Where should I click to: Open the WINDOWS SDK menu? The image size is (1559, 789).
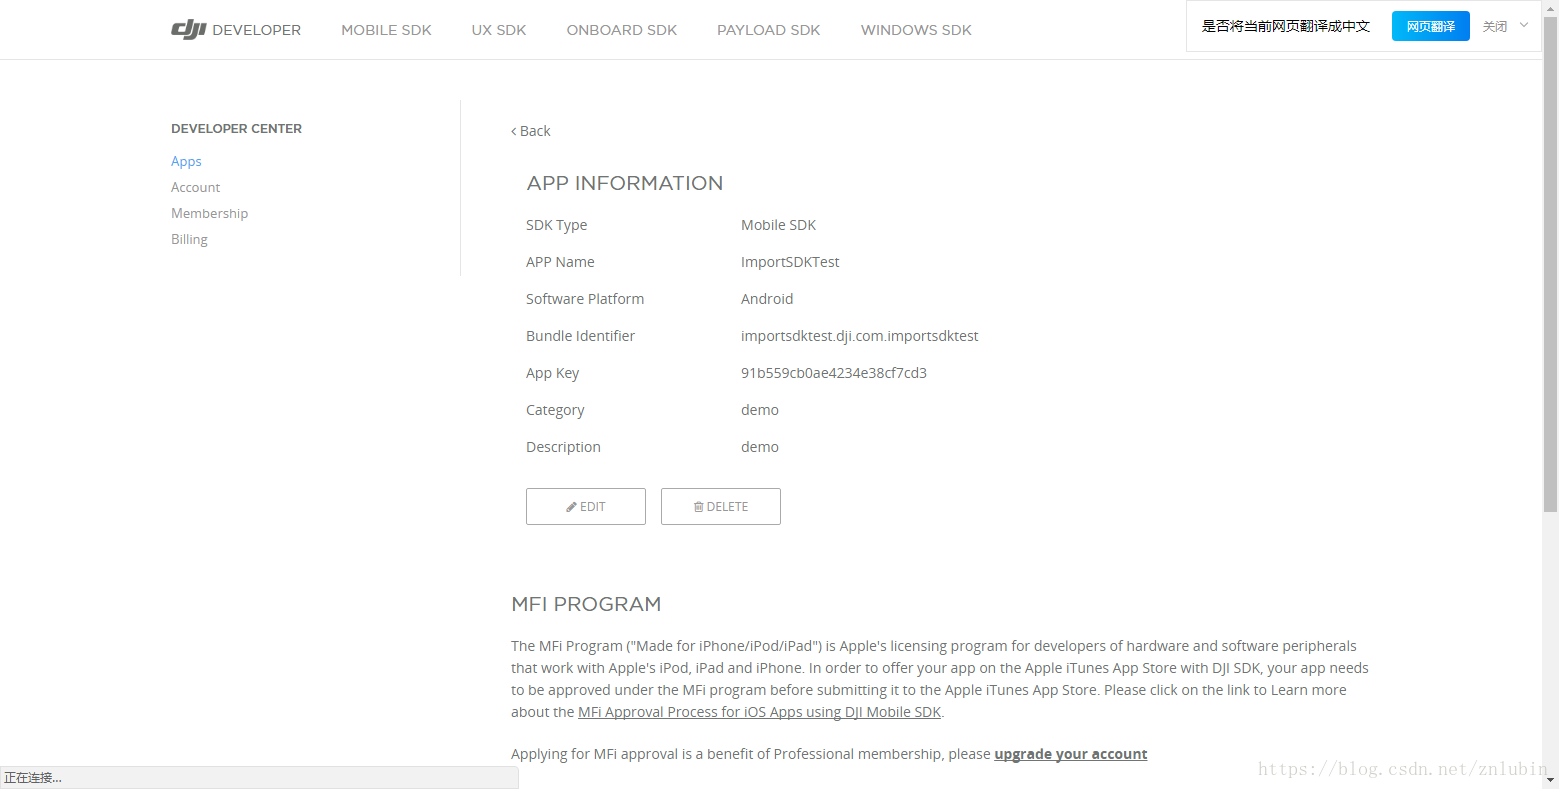tap(916, 30)
